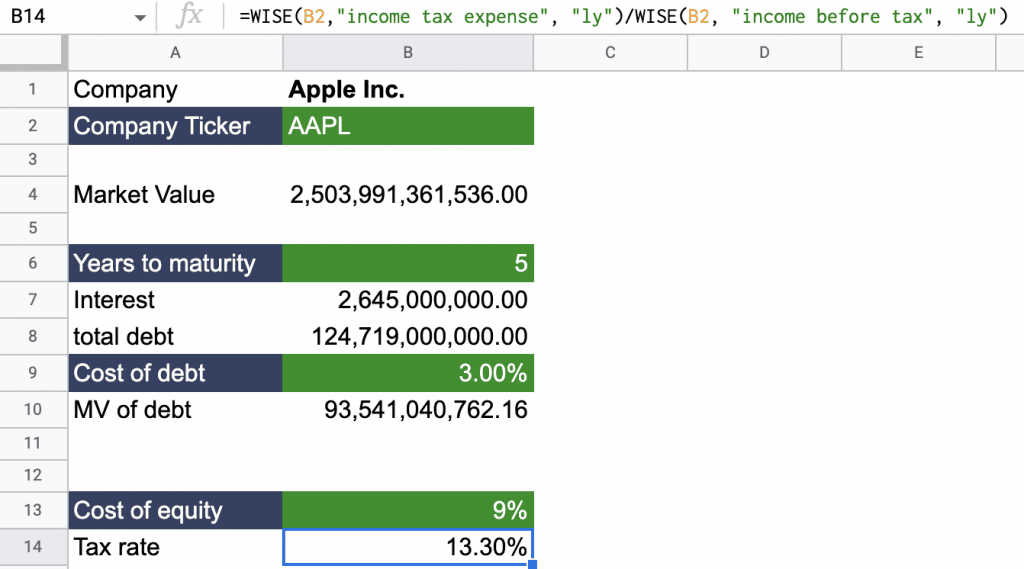Click the fx function icon
The height and width of the screenshot is (569, 1024).
pos(188,16)
